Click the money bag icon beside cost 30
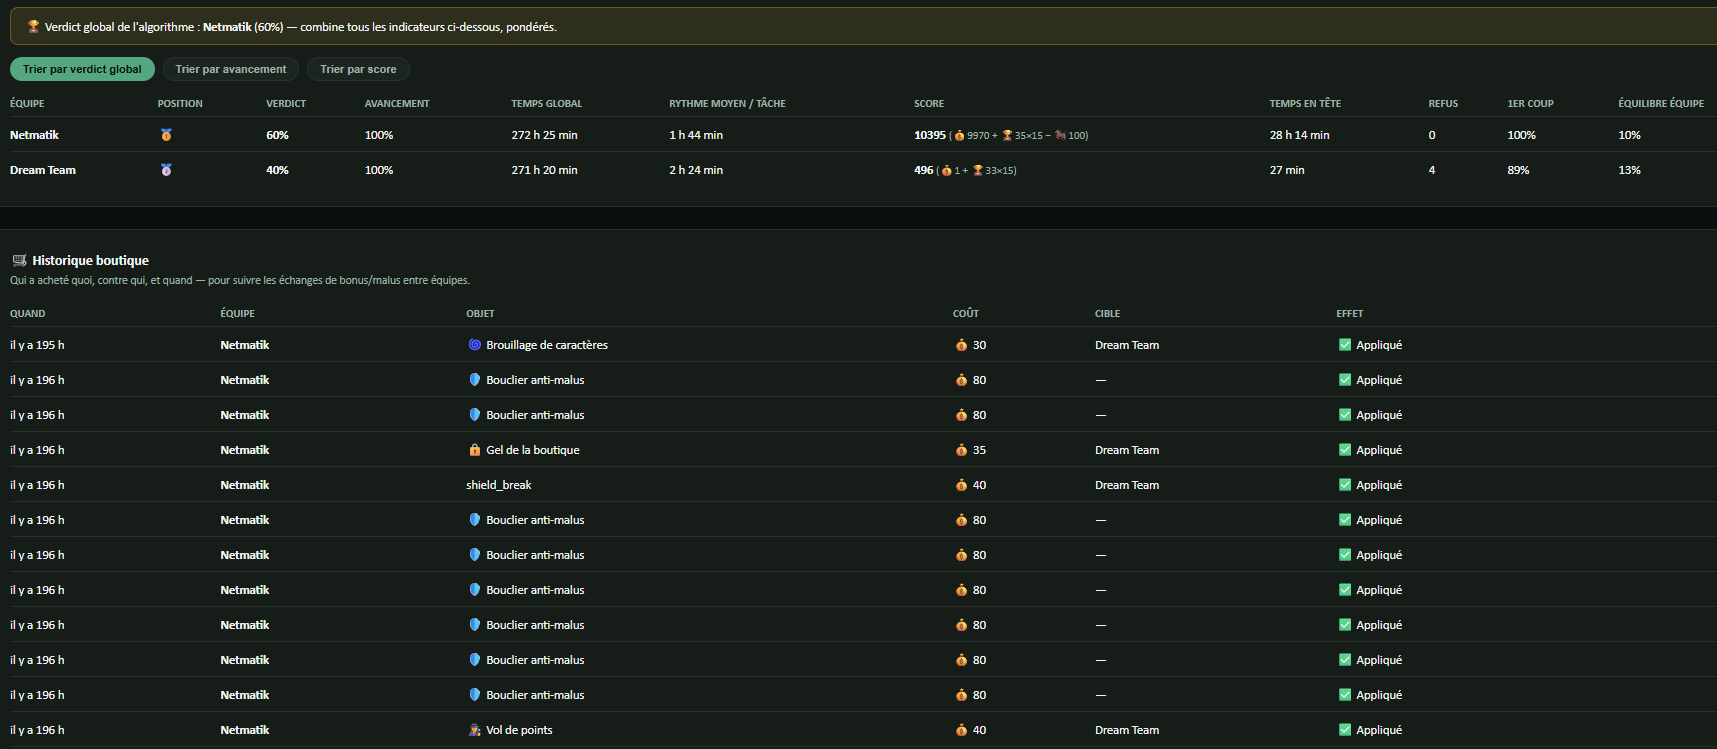This screenshot has height=749, width=1717. (961, 345)
